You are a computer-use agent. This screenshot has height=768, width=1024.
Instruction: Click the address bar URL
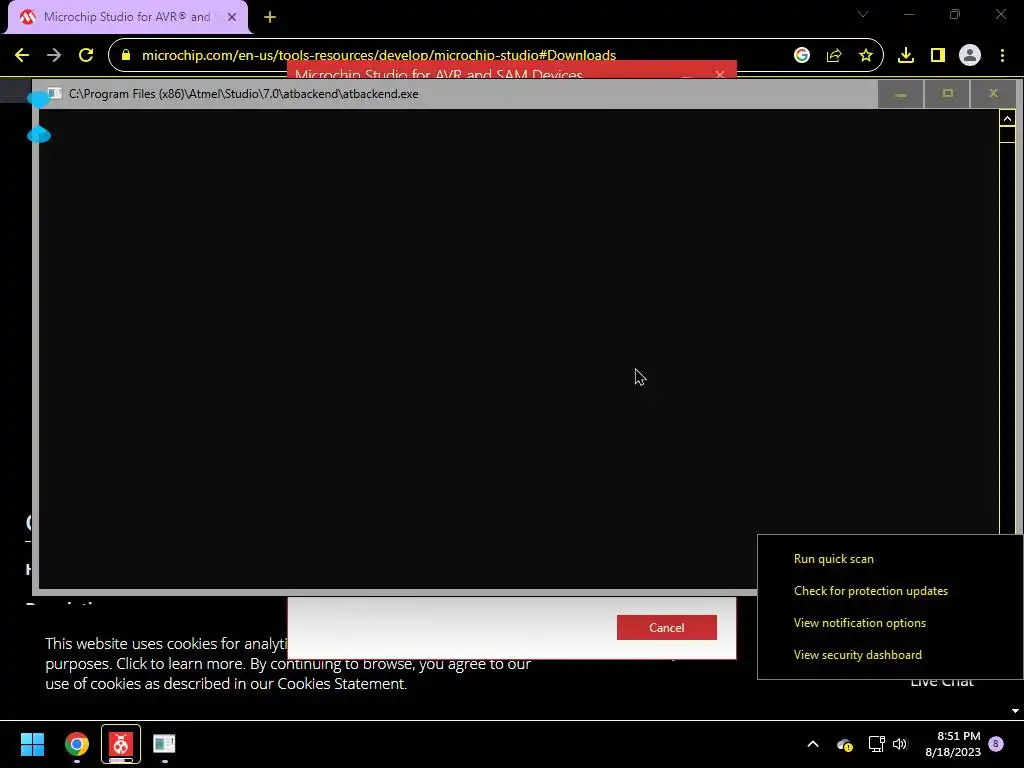point(379,56)
